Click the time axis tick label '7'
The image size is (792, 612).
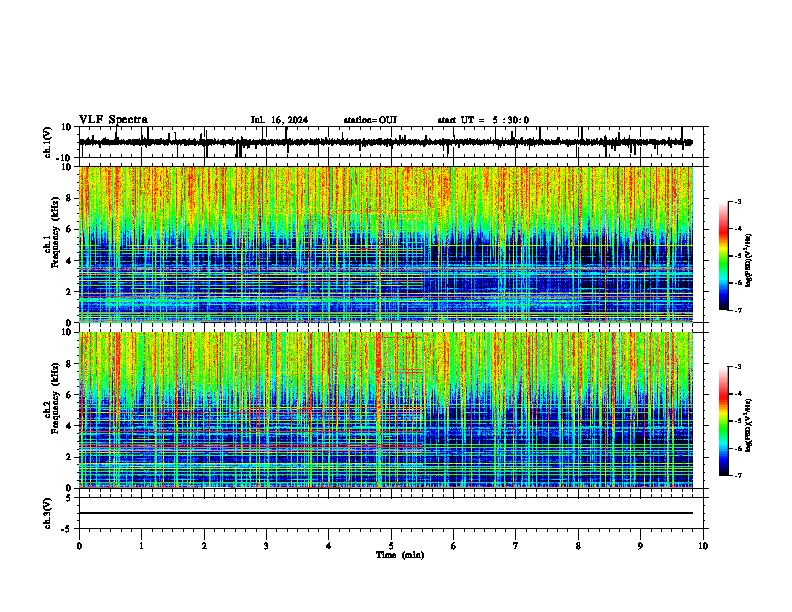tap(516, 546)
